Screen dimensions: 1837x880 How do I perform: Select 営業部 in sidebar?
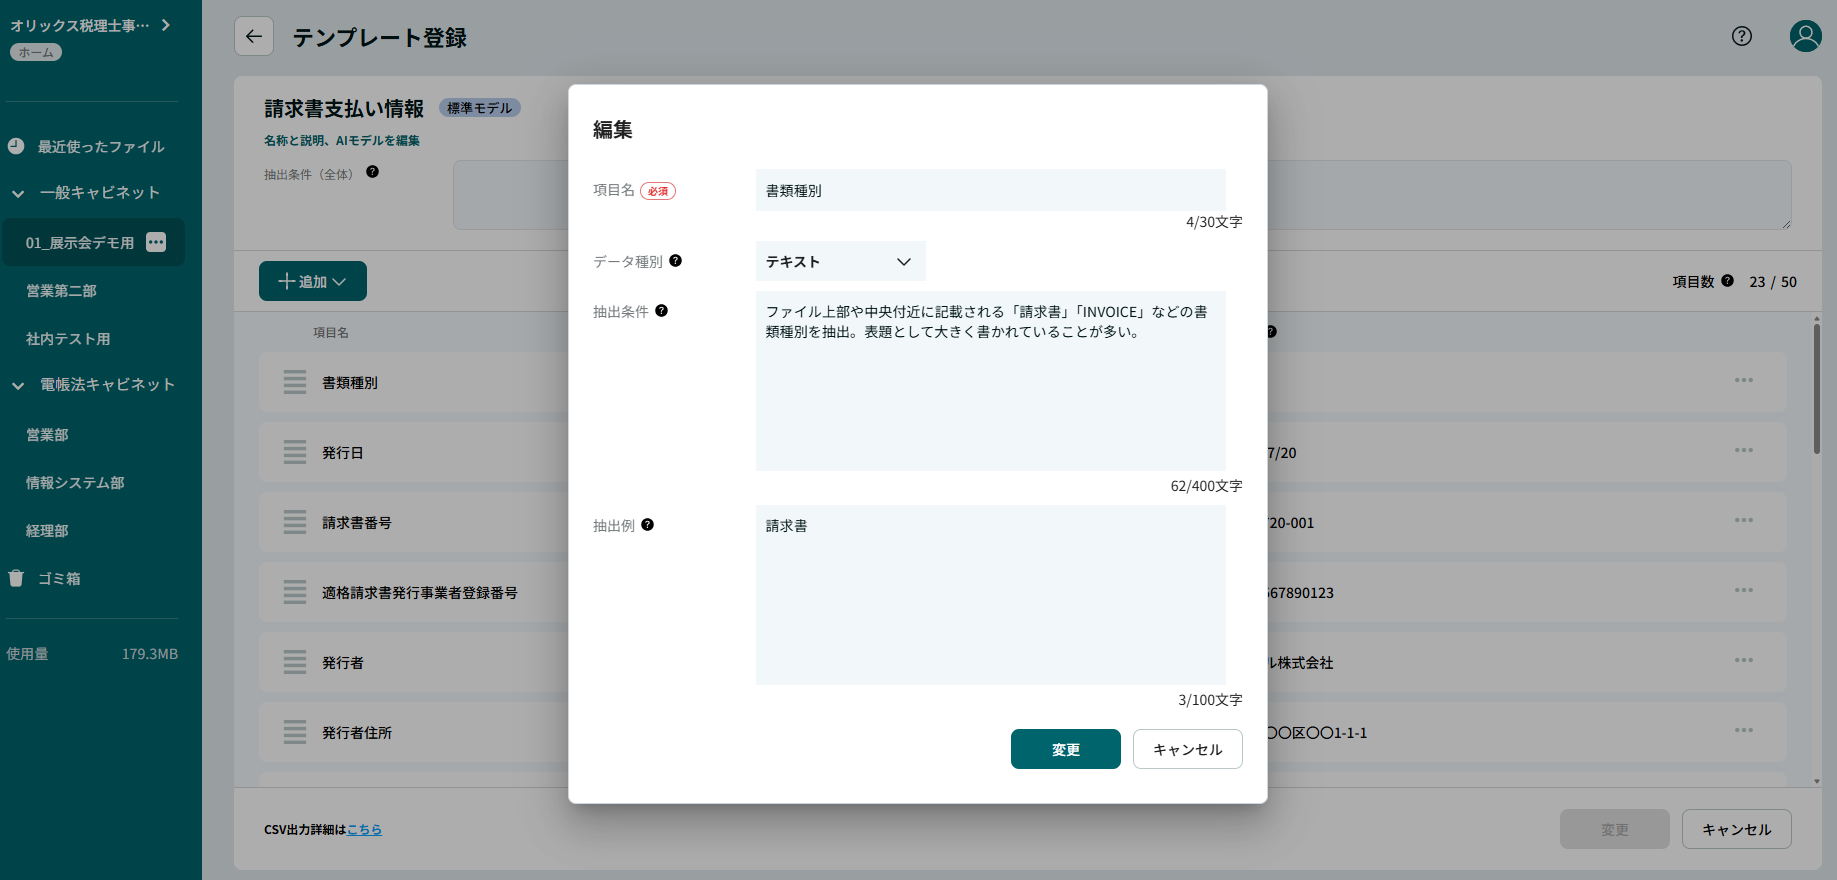pos(47,434)
